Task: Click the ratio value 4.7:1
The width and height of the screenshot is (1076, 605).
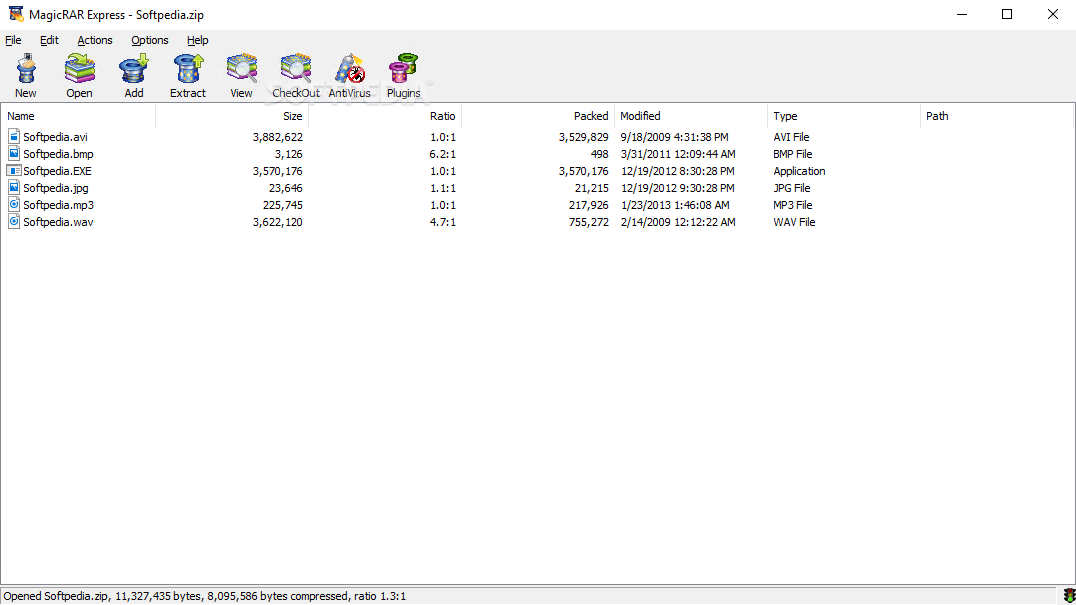Action: [443, 222]
